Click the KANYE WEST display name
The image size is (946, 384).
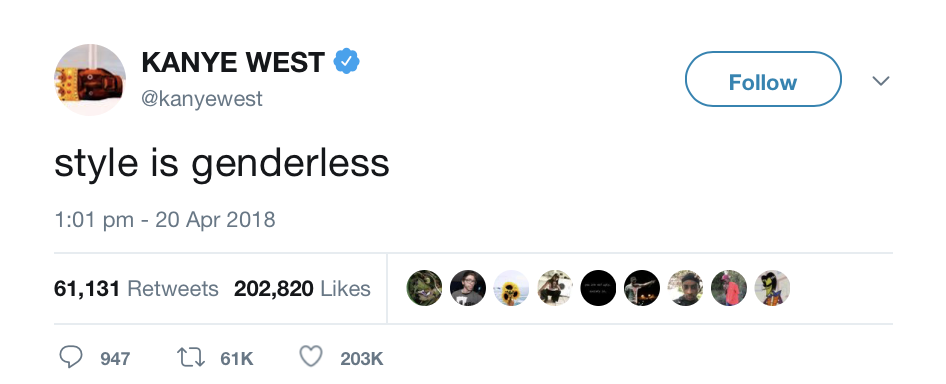233,62
